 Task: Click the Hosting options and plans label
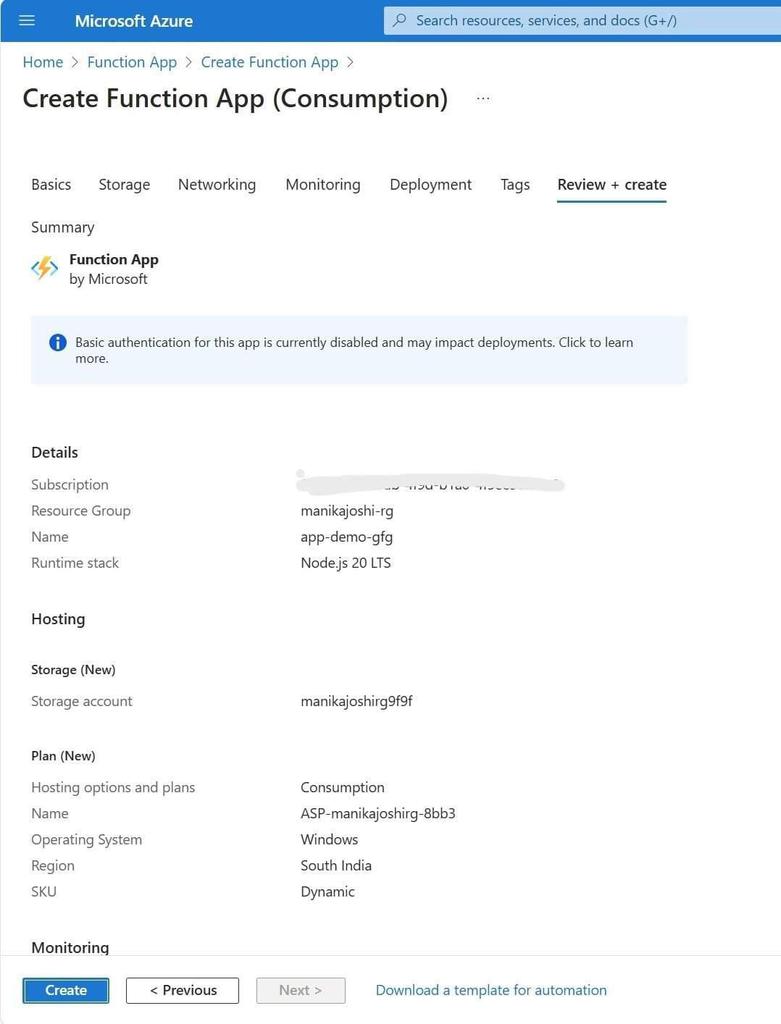pyautogui.click(x=113, y=788)
